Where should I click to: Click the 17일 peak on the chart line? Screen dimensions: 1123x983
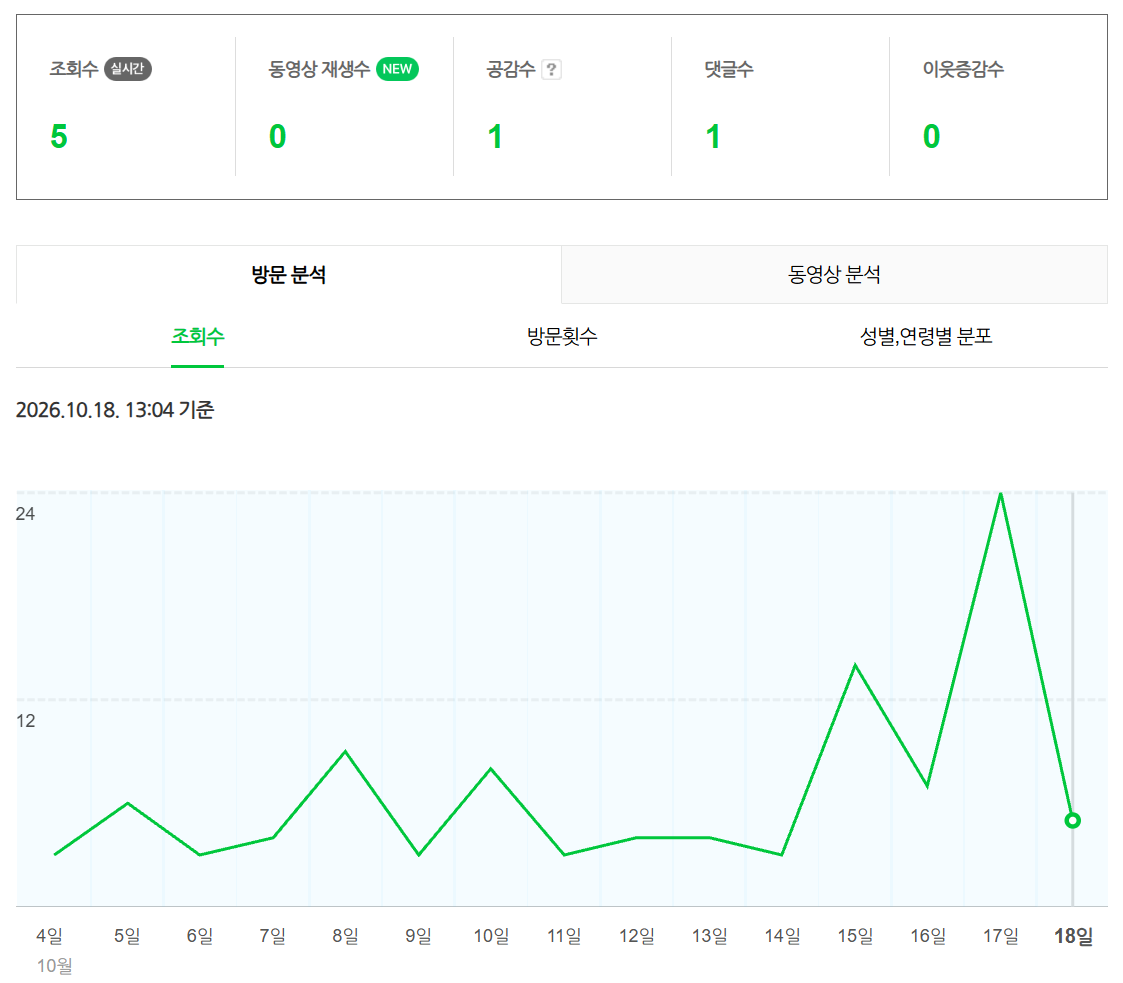[x=1000, y=494]
